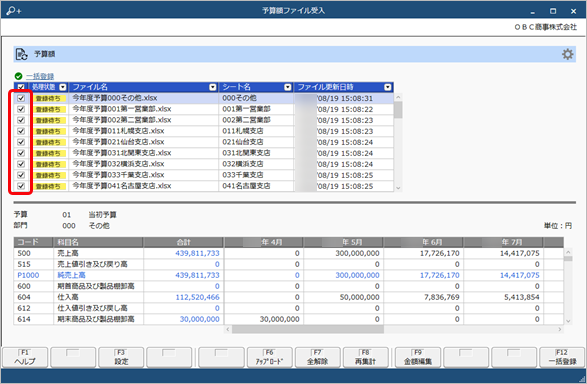
Task: Uncheck the 今年度予算031北関東支店.xlsx row checkbox
Action: tap(21, 153)
